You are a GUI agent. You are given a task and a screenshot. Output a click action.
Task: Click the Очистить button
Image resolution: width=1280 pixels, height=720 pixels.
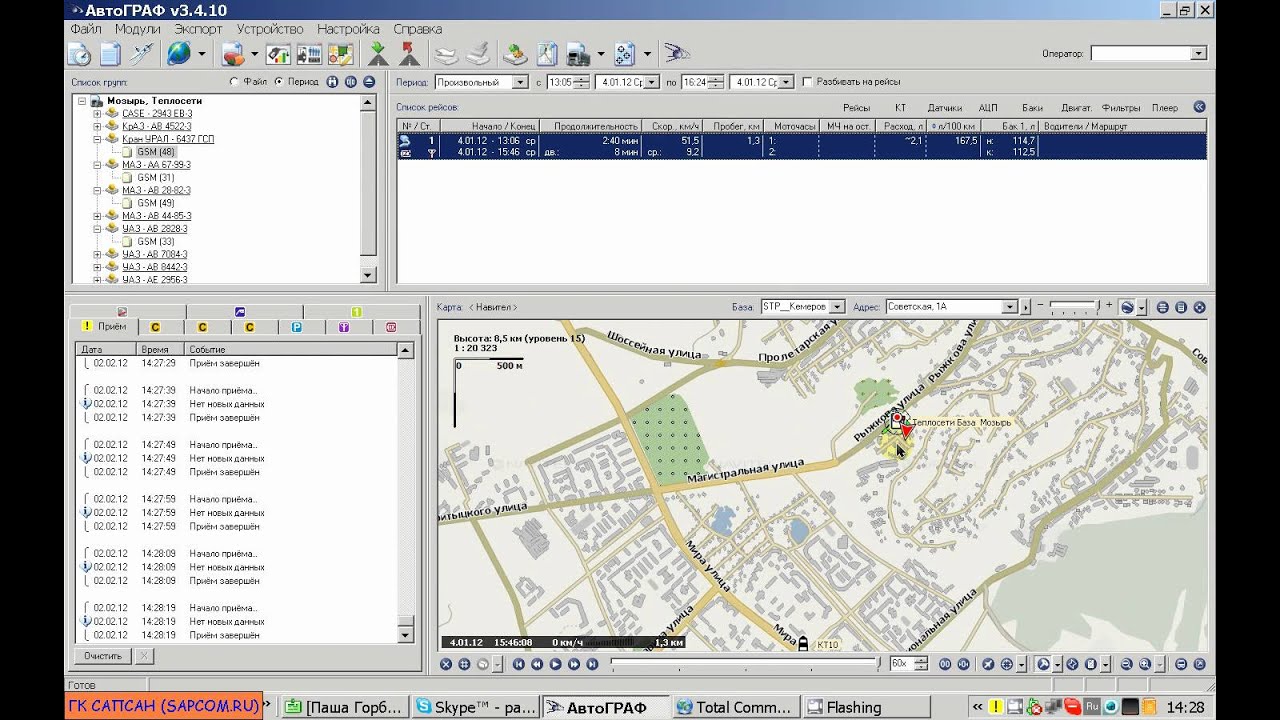click(x=103, y=656)
